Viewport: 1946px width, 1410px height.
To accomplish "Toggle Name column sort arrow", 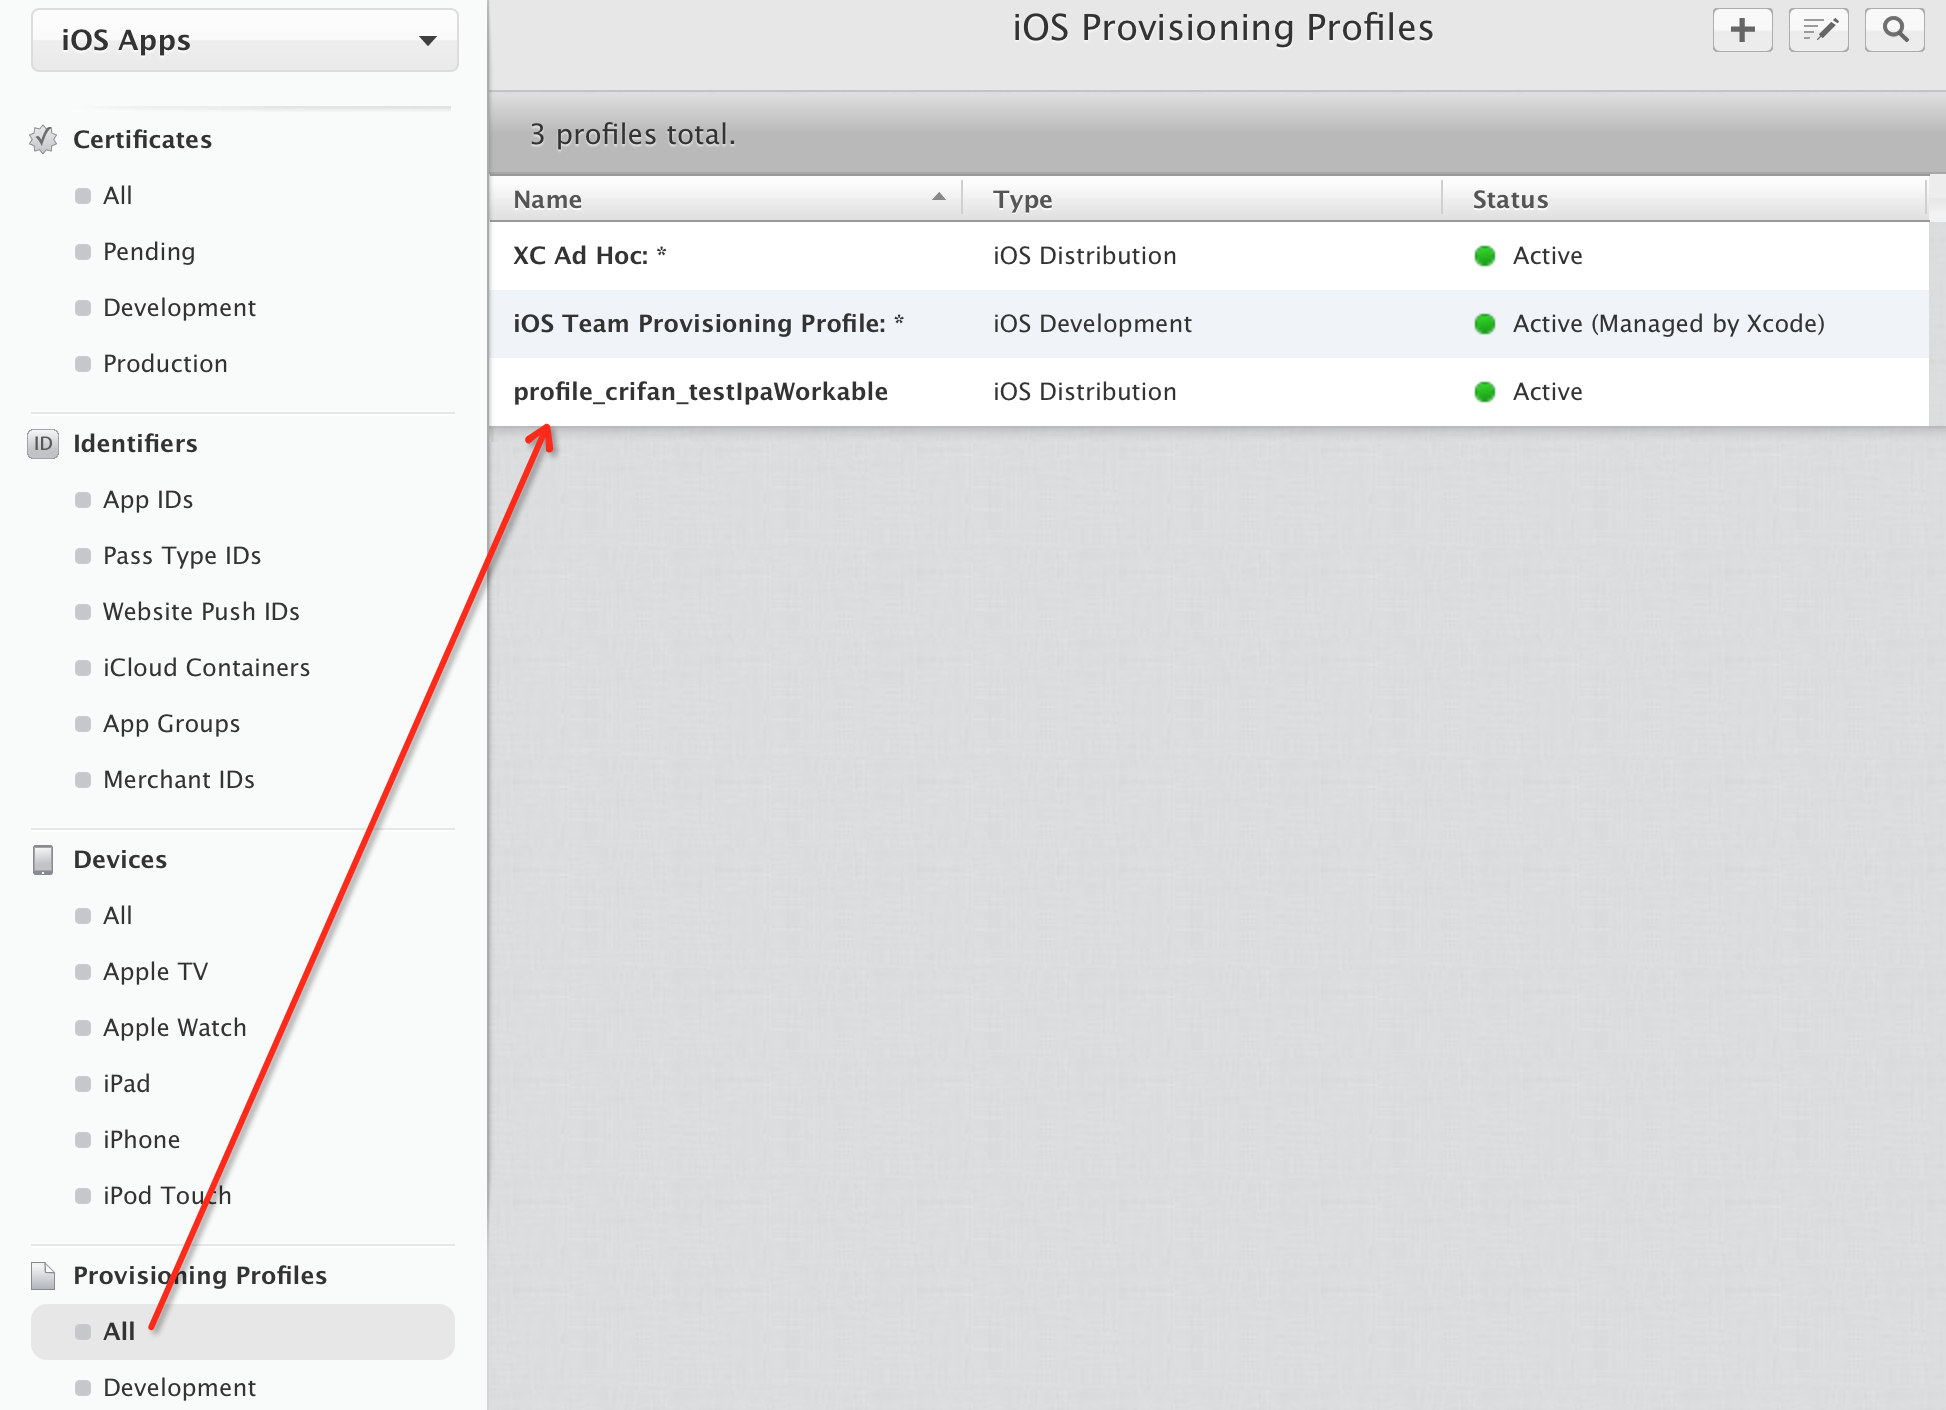I will (x=938, y=198).
